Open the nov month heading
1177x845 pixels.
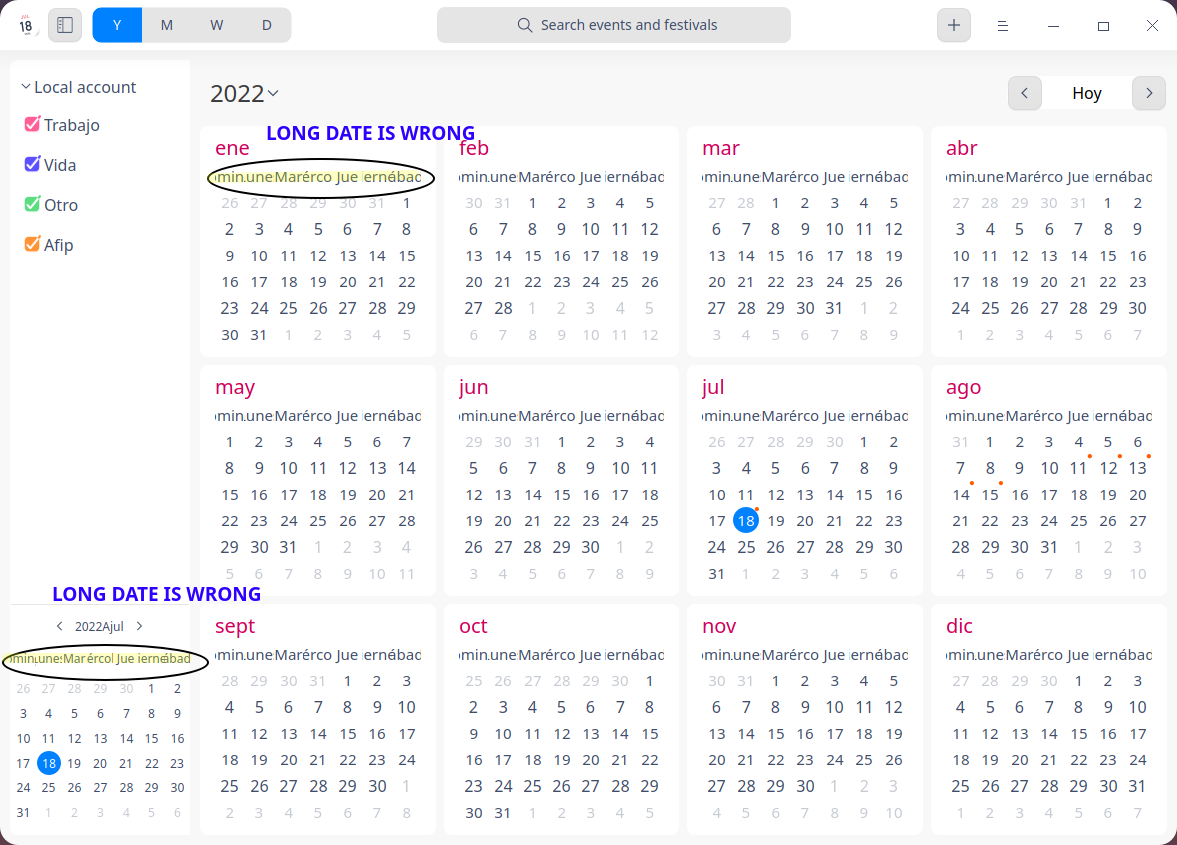719,626
